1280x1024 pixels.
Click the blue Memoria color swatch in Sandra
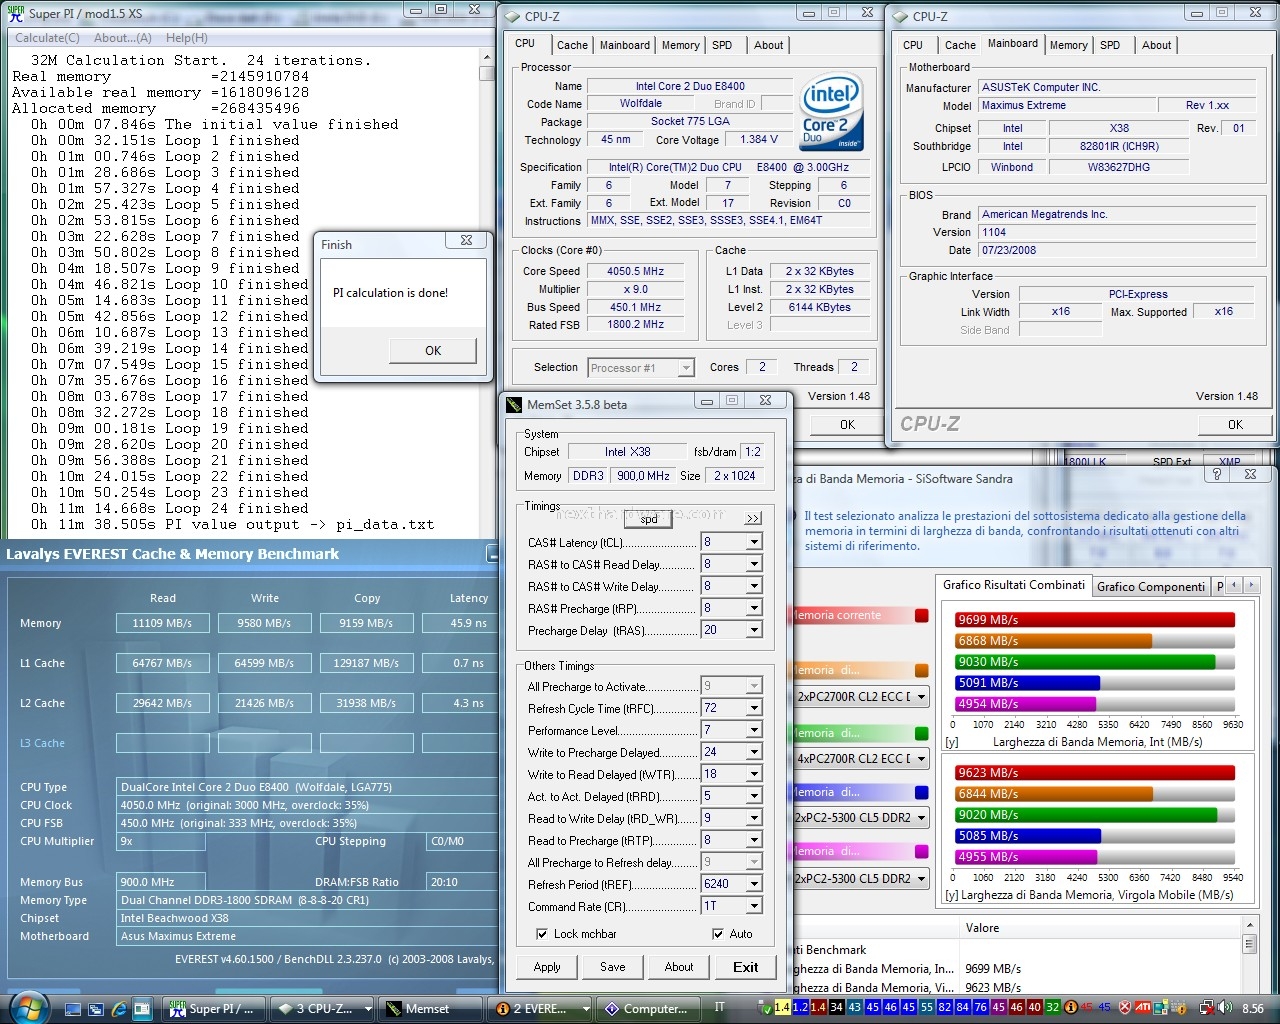pos(921,792)
